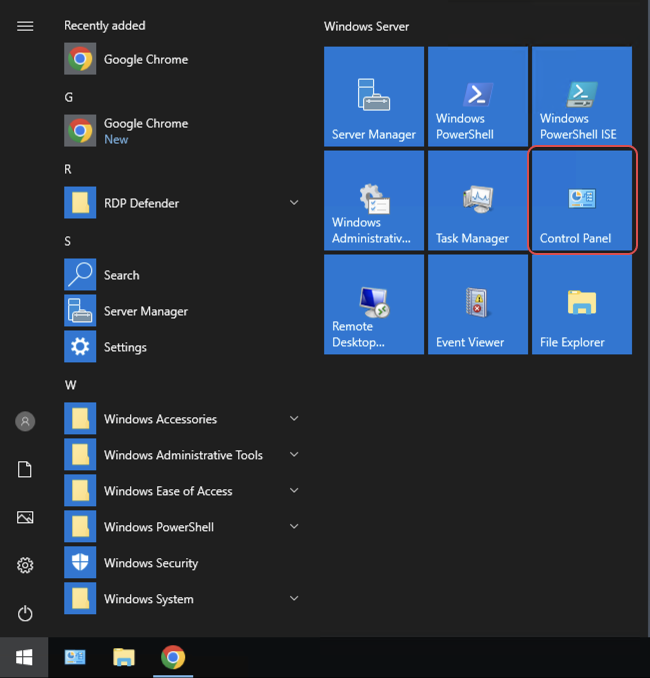Click the Windows PowerShell folder label
This screenshot has height=678, width=650.
159,527
